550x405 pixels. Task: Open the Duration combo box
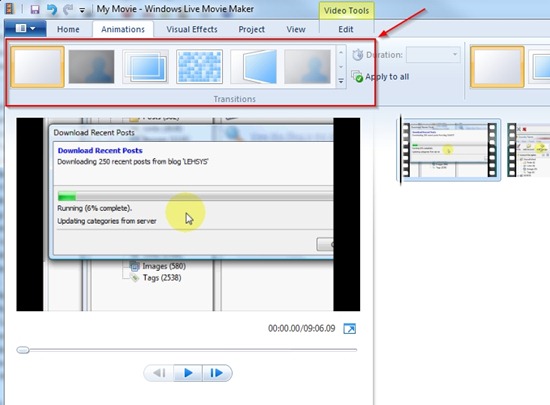coord(433,55)
